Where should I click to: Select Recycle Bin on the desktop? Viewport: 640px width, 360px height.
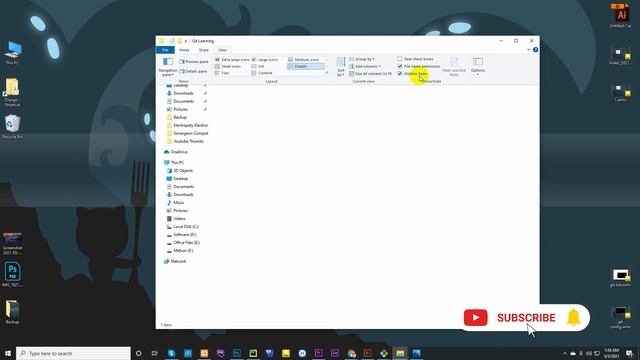[x=12, y=127]
